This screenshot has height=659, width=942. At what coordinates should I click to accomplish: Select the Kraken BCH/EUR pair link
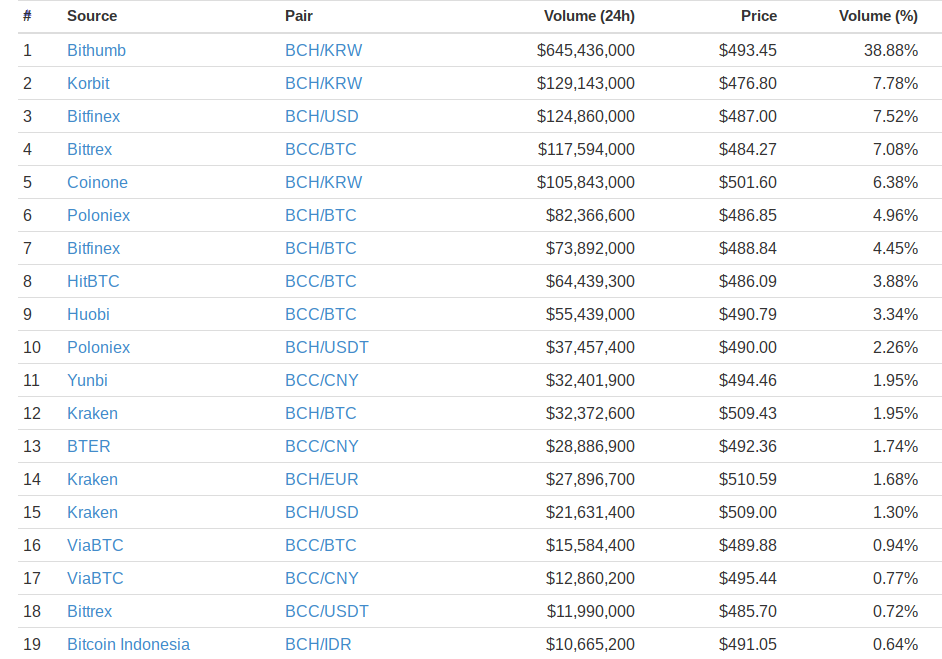click(x=321, y=480)
